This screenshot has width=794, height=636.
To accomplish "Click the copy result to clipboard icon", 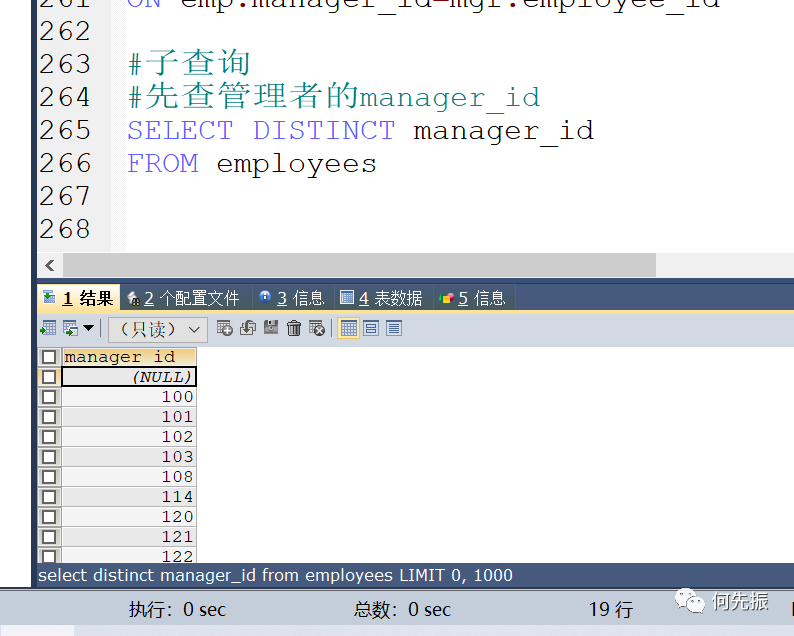I will (70, 329).
